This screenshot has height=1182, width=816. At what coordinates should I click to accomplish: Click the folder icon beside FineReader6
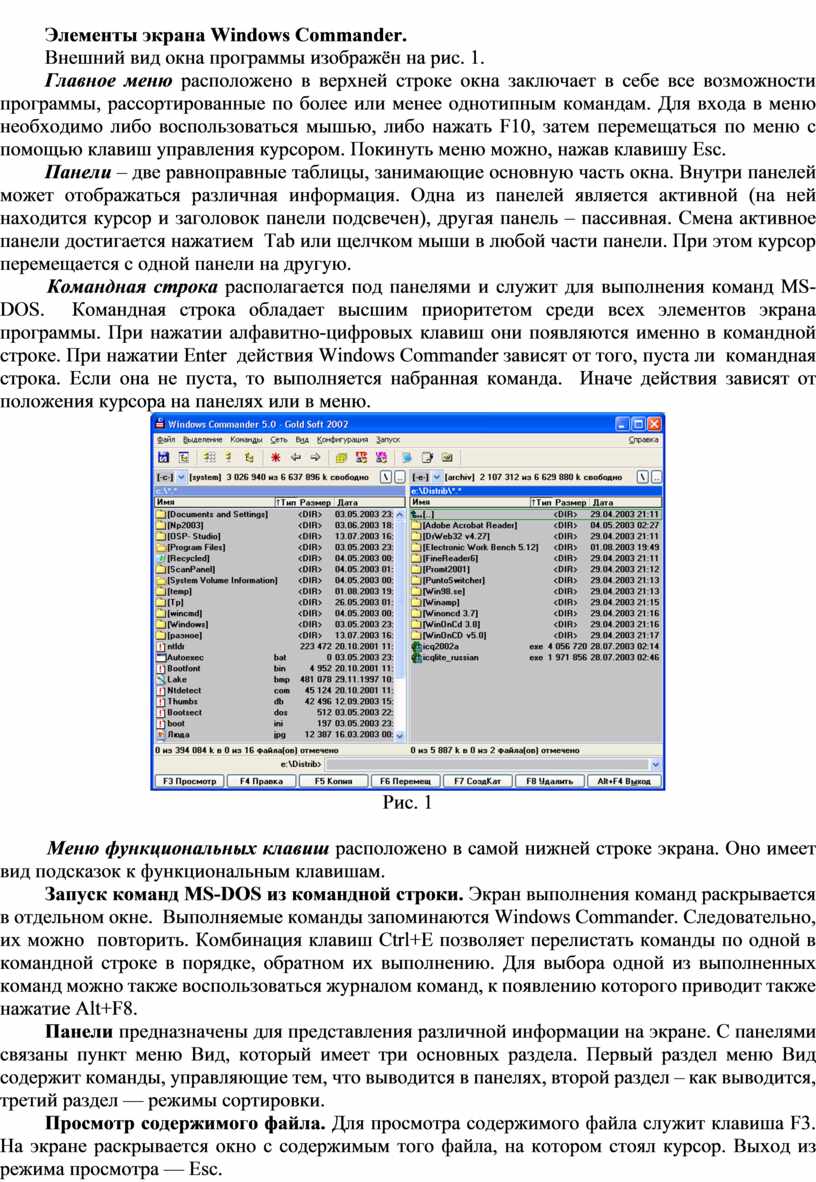[x=416, y=559]
